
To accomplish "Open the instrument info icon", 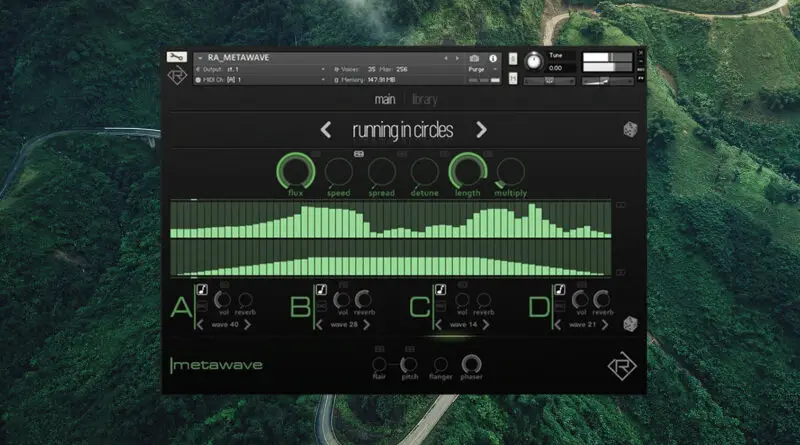I will 493,58.
